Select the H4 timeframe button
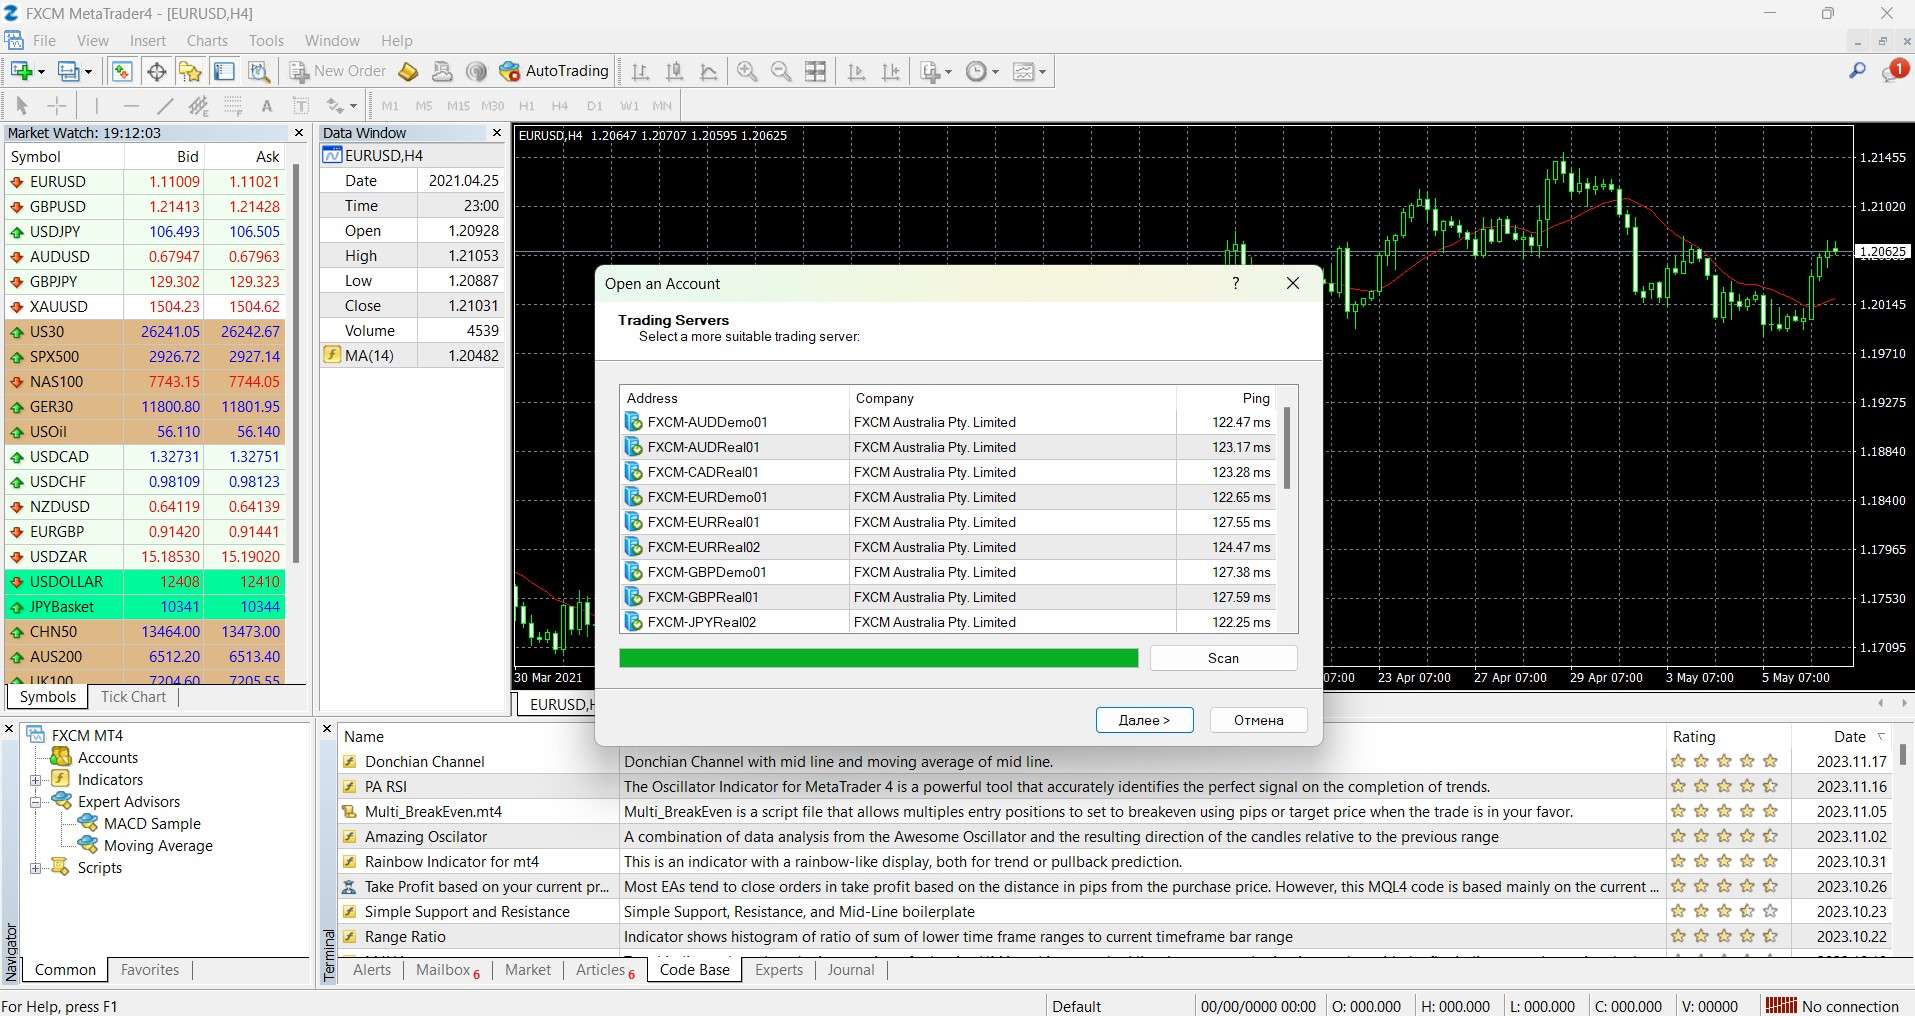 click(x=560, y=106)
